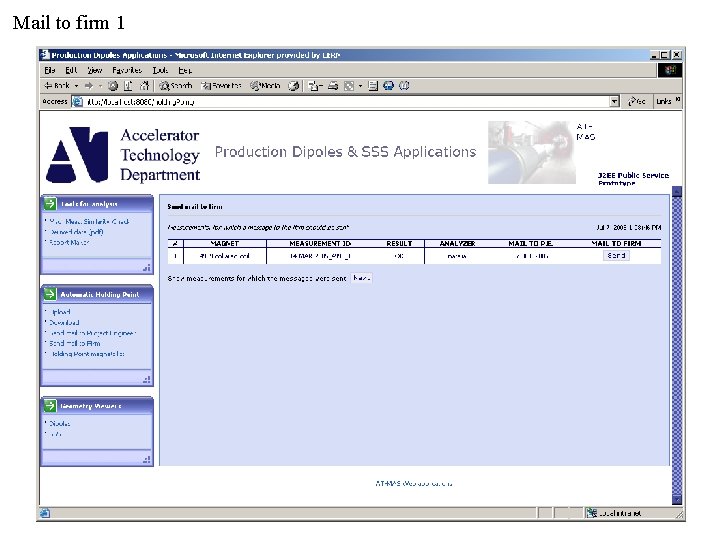720x540 pixels.
Task: Open the Favorites toolbar button
Action: tap(221, 86)
